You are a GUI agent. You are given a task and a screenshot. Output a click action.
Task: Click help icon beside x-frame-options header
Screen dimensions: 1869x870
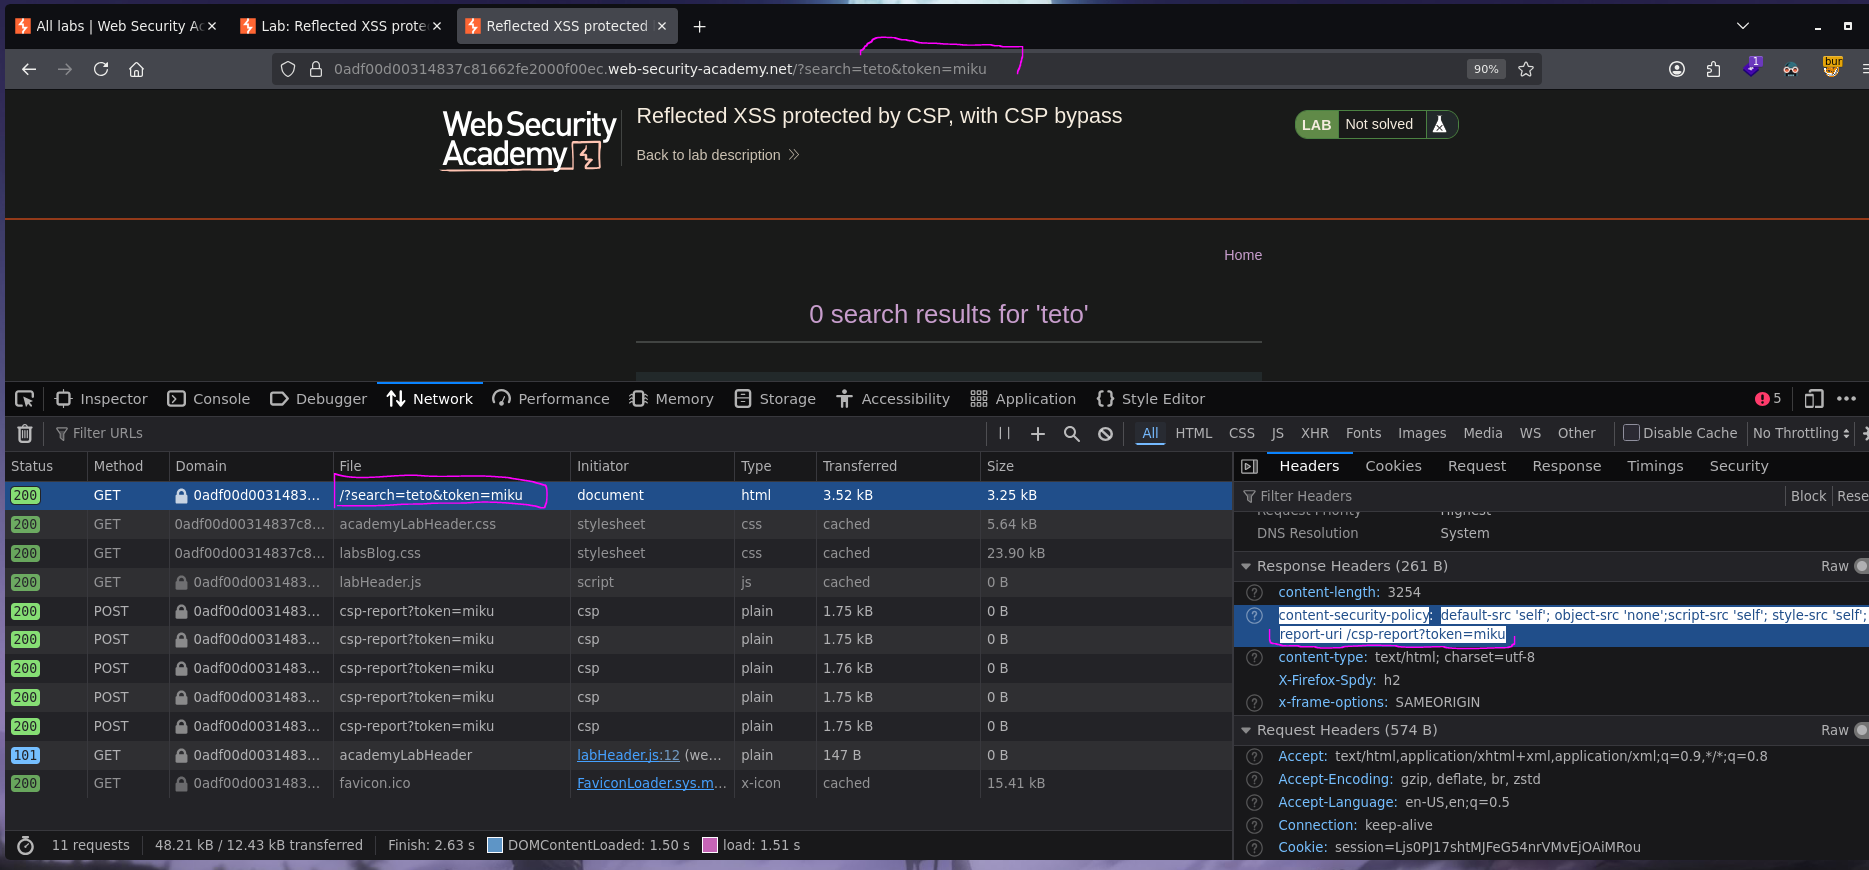[1255, 703]
